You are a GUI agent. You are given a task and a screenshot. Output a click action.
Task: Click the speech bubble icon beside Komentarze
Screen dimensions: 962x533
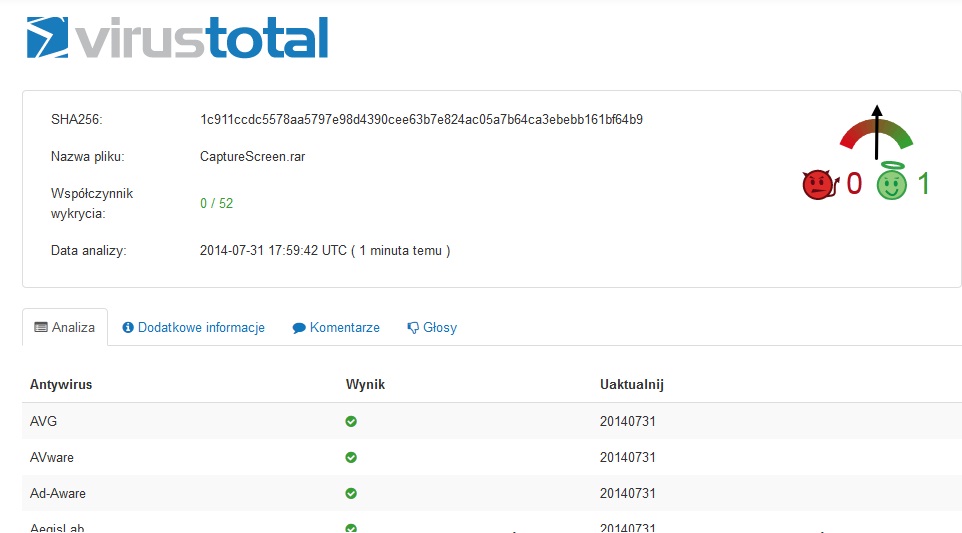(299, 328)
